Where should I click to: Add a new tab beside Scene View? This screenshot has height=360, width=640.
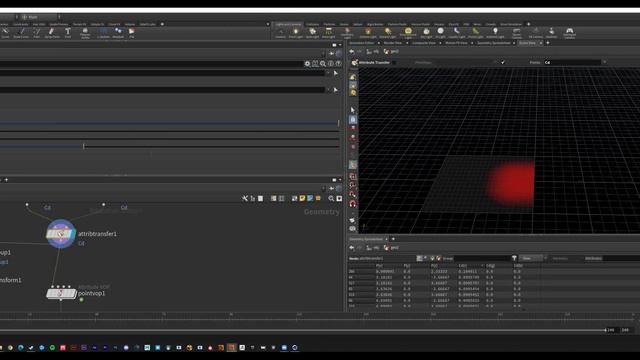click(x=548, y=43)
